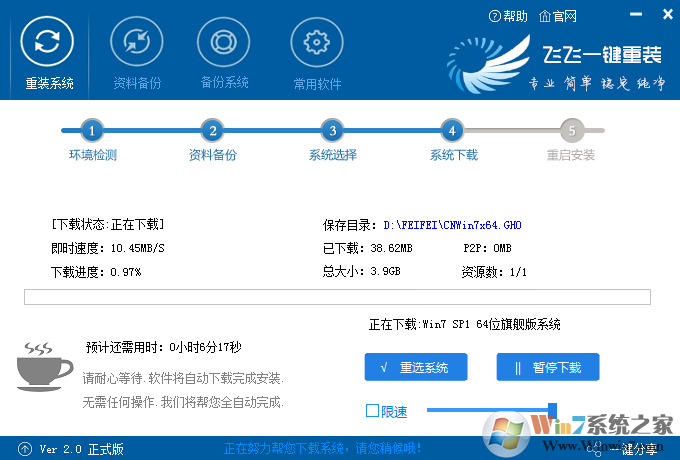Click the 已下载 38.62MB value
This screenshot has width=680, height=460.
click(x=391, y=248)
